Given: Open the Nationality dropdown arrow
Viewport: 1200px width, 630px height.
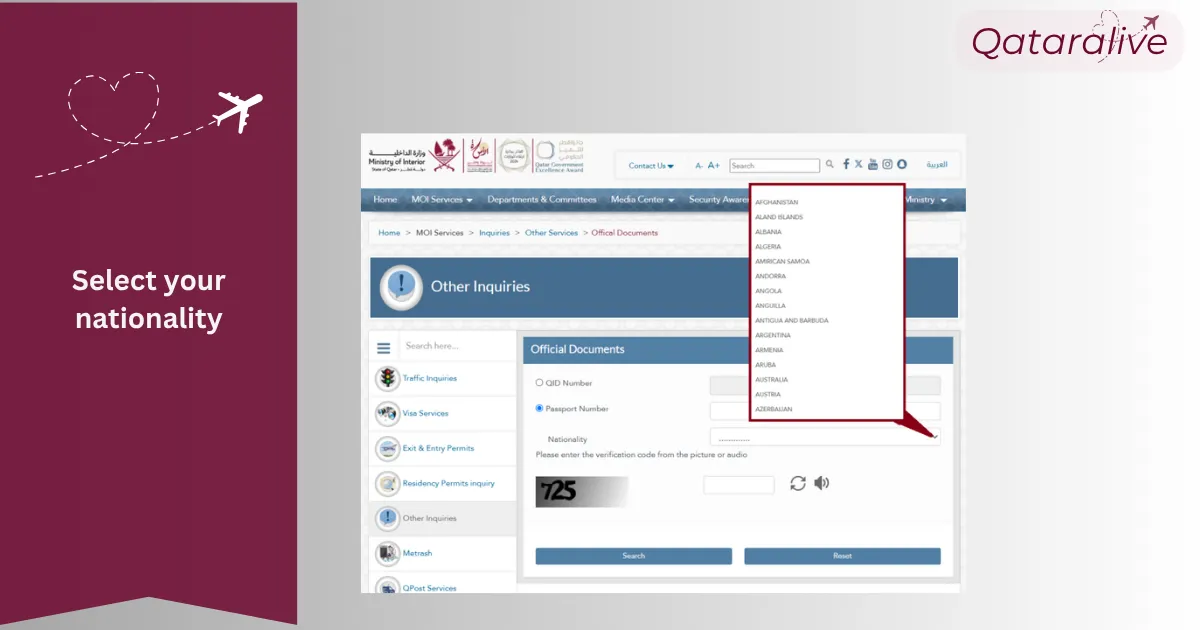Looking at the screenshot, I should click(x=936, y=437).
